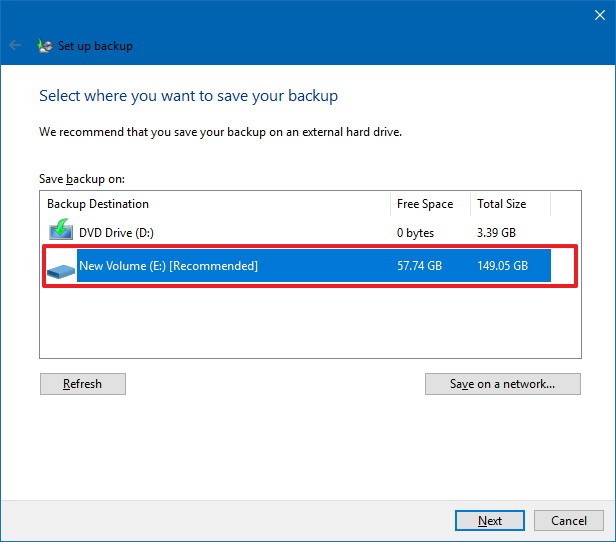Click the 149.05 GB total size value
Screen dimensions: 616x542
coord(502,266)
